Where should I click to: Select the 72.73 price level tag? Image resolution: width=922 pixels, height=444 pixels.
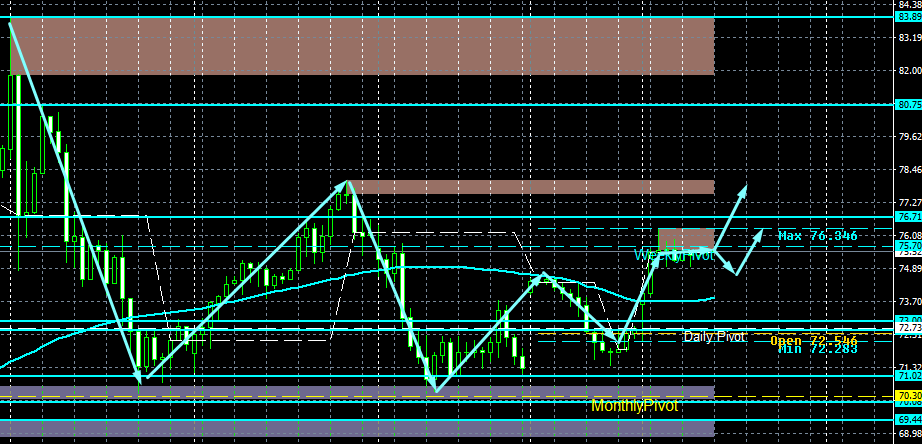907,327
